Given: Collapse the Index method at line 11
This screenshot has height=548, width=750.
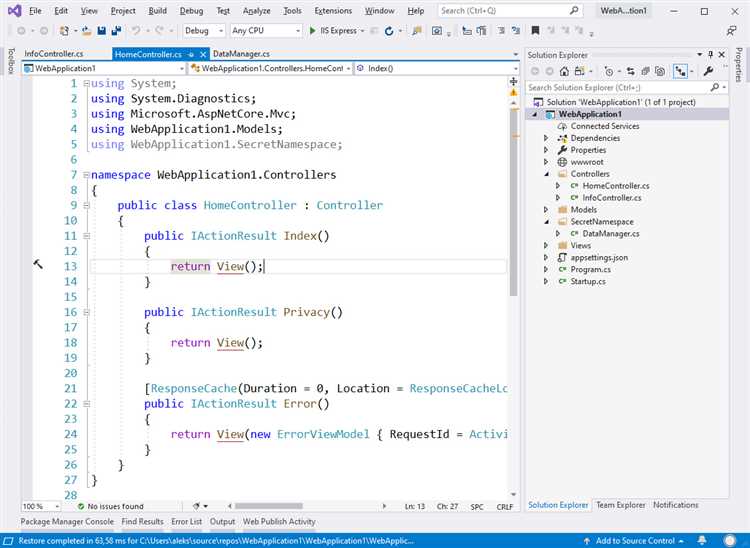Looking at the screenshot, I should coord(86,236).
